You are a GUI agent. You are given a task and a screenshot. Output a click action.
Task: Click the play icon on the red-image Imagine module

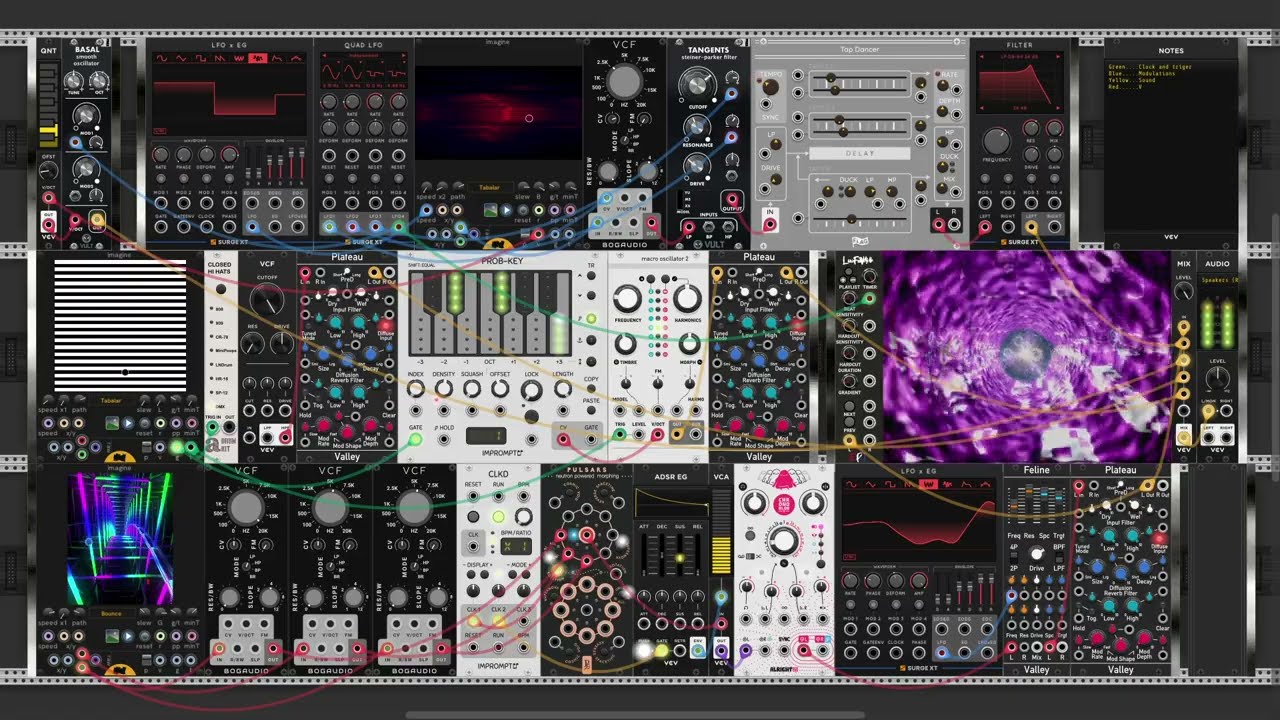(x=507, y=210)
